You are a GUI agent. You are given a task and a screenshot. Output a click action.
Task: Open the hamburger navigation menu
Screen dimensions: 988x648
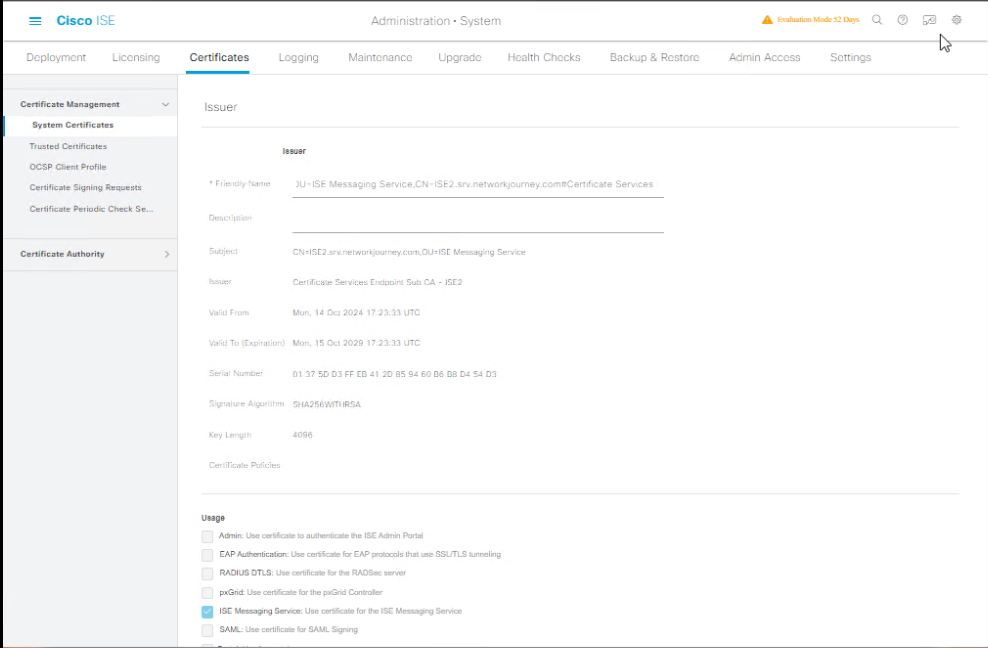(35, 21)
